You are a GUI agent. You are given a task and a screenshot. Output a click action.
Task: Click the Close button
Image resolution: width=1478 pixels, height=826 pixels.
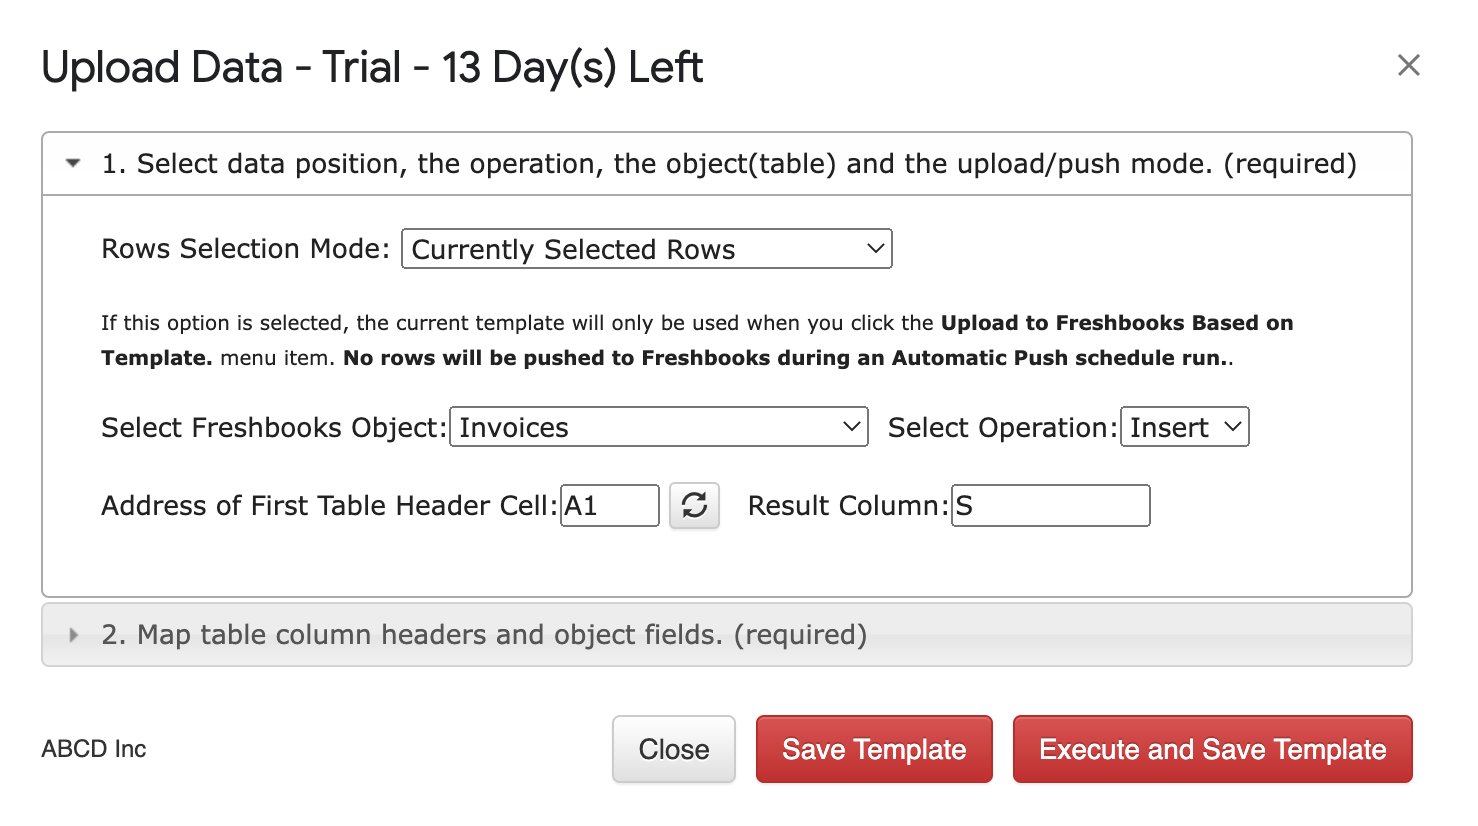pyautogui.click(x=674, y=749)
